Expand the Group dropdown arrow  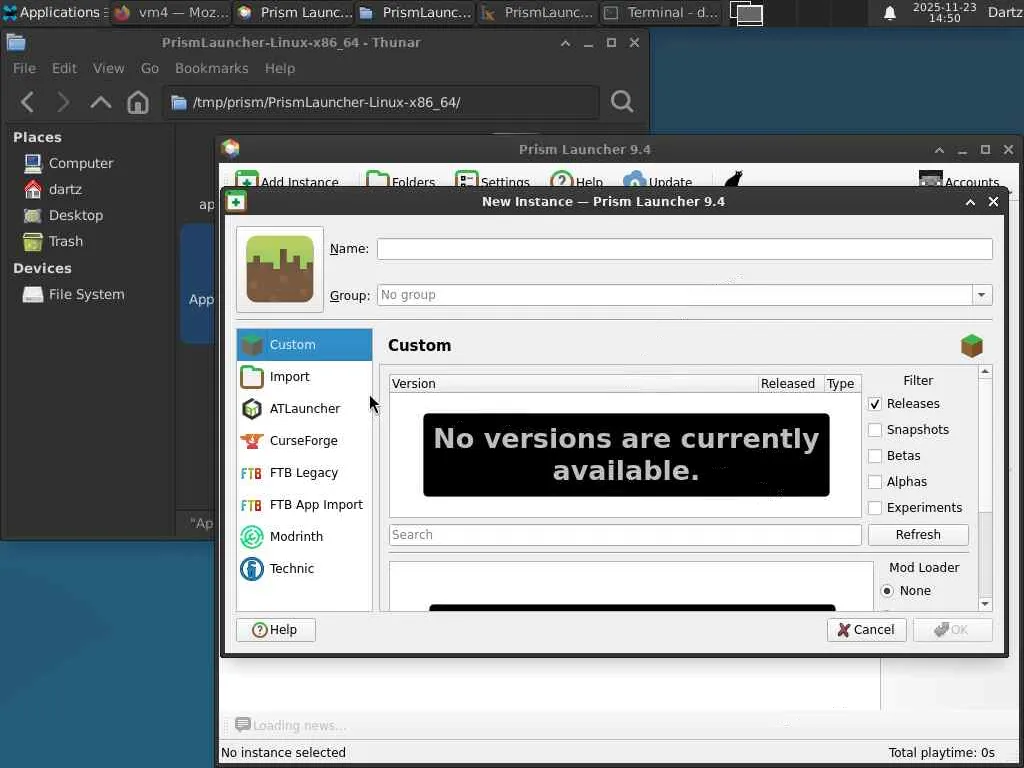point(982,295)
